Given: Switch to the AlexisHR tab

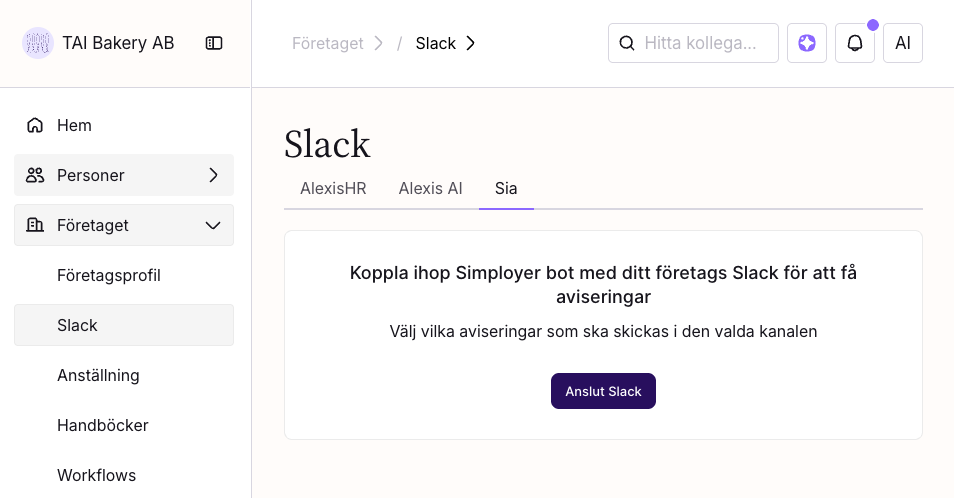Looking at the screenshot, I should pyautogui.click(x=333, y=188).
